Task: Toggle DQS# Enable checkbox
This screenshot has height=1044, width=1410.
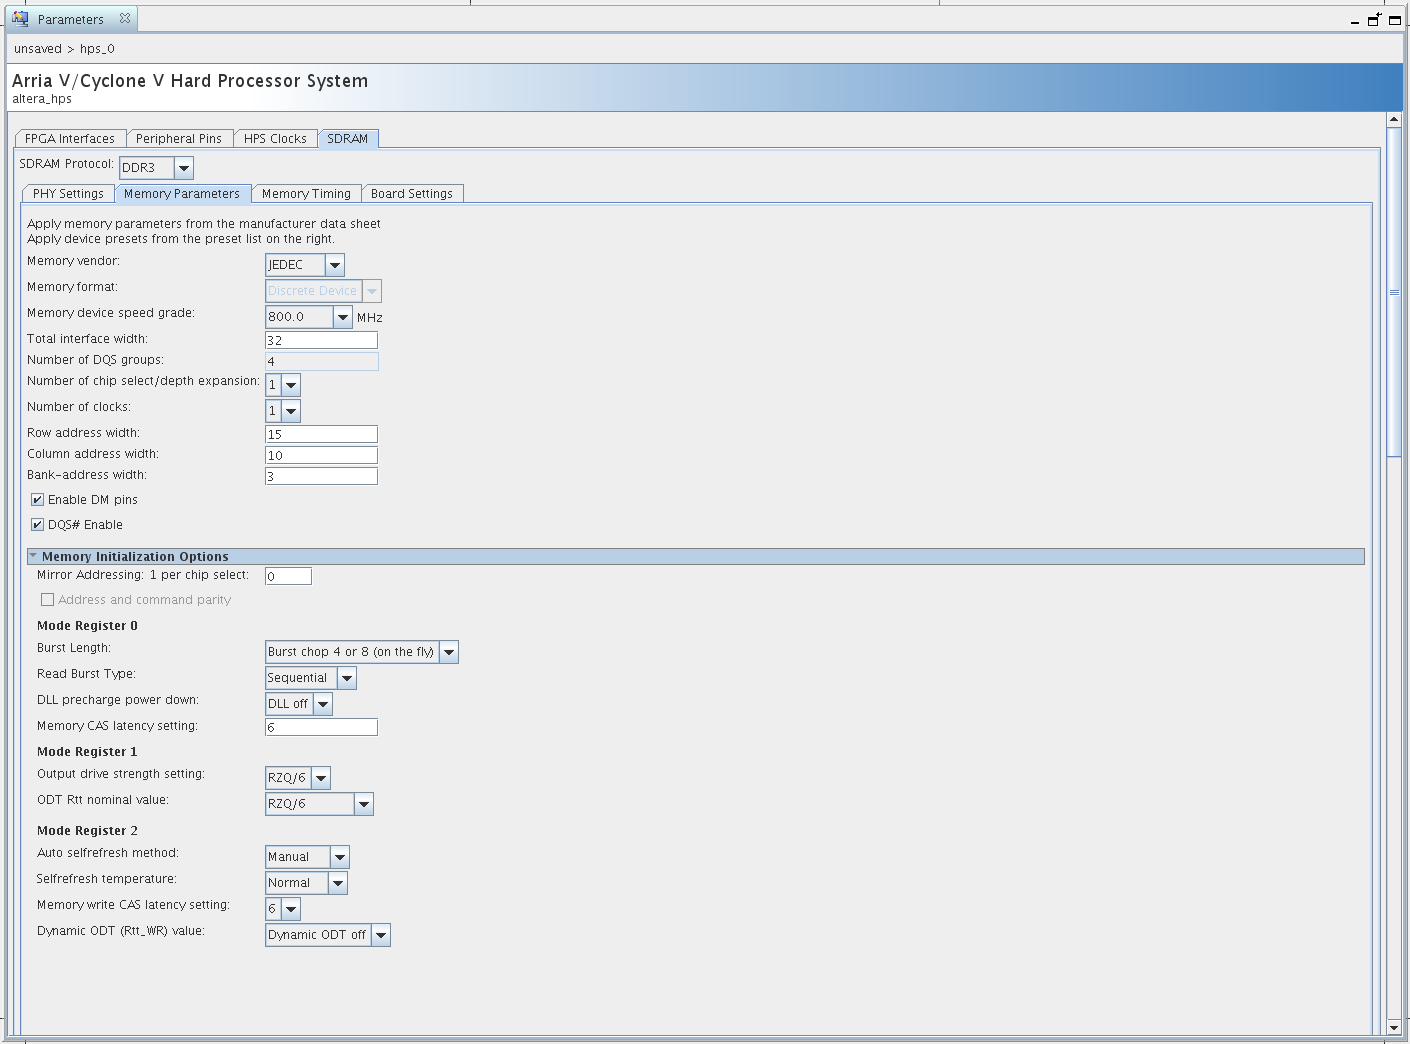Action: [37, 525]
